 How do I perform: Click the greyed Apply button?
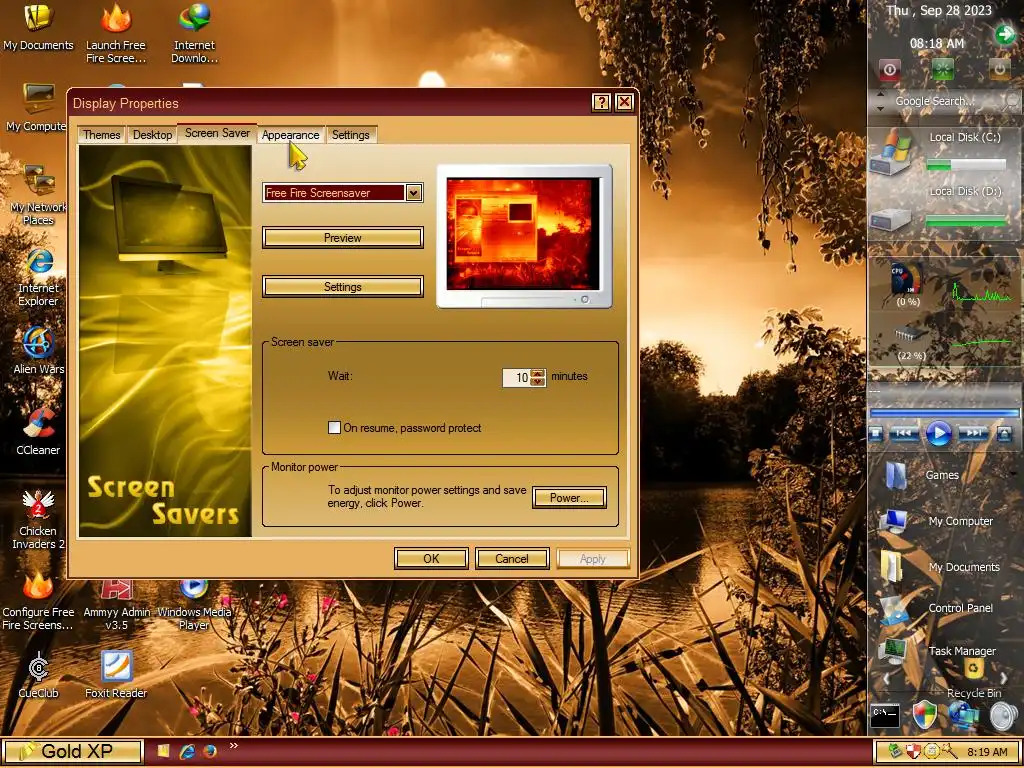pyautogui.click(x=593, y=558)
